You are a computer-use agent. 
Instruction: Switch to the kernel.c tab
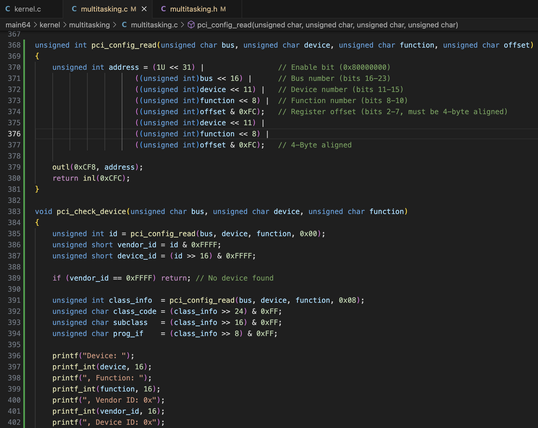[x=27, y=9]
